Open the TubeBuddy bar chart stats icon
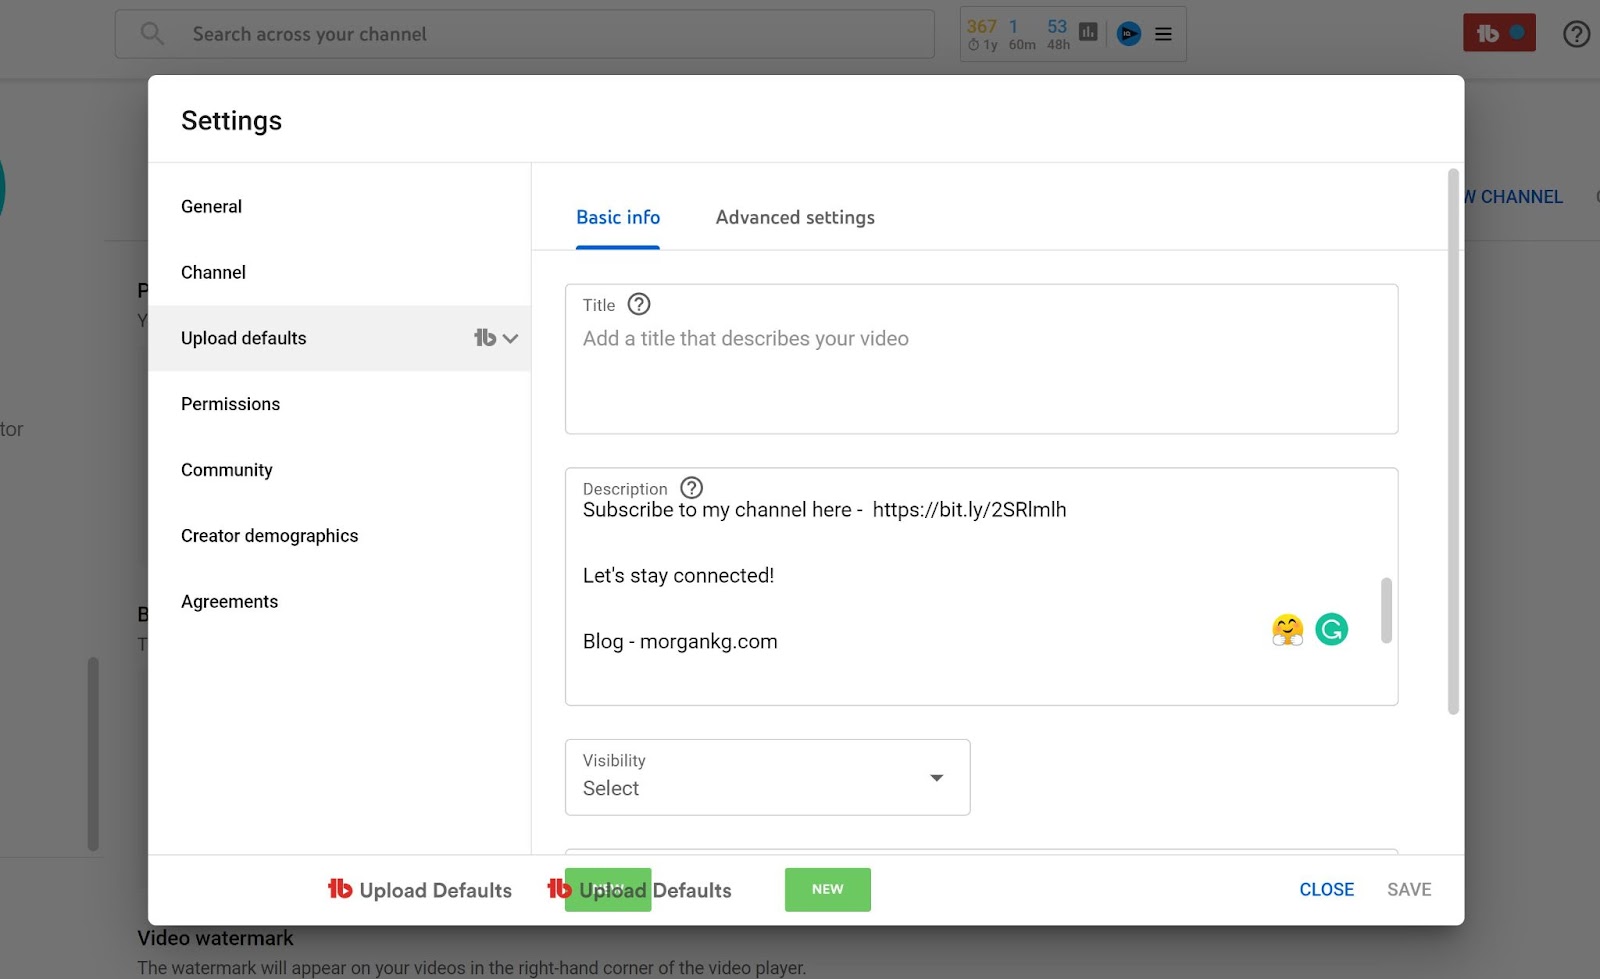This screenshot has width=1600, height=979. tap(1088, 32)
